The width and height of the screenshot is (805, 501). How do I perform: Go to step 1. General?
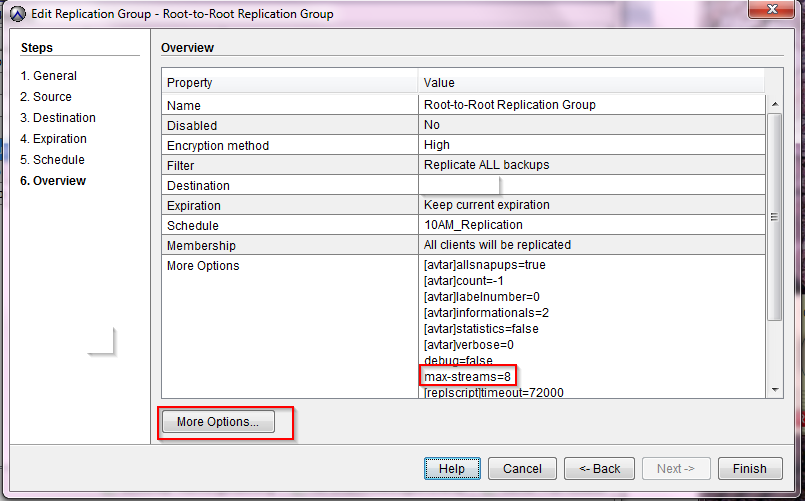pyautogui.click(x=48, y=75)
